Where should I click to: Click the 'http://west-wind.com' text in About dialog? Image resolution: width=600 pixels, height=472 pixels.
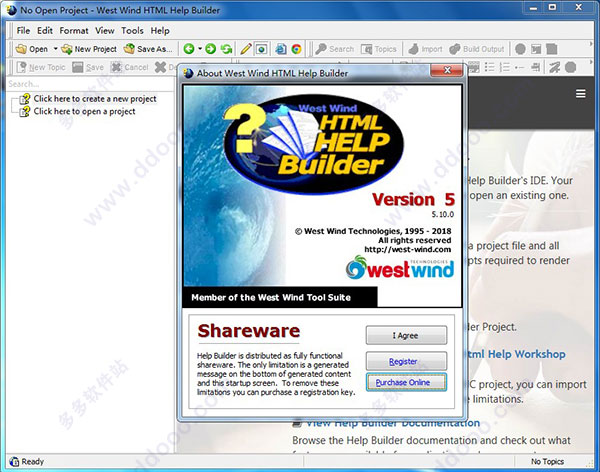pyautogui.click(x=408, y=250)
